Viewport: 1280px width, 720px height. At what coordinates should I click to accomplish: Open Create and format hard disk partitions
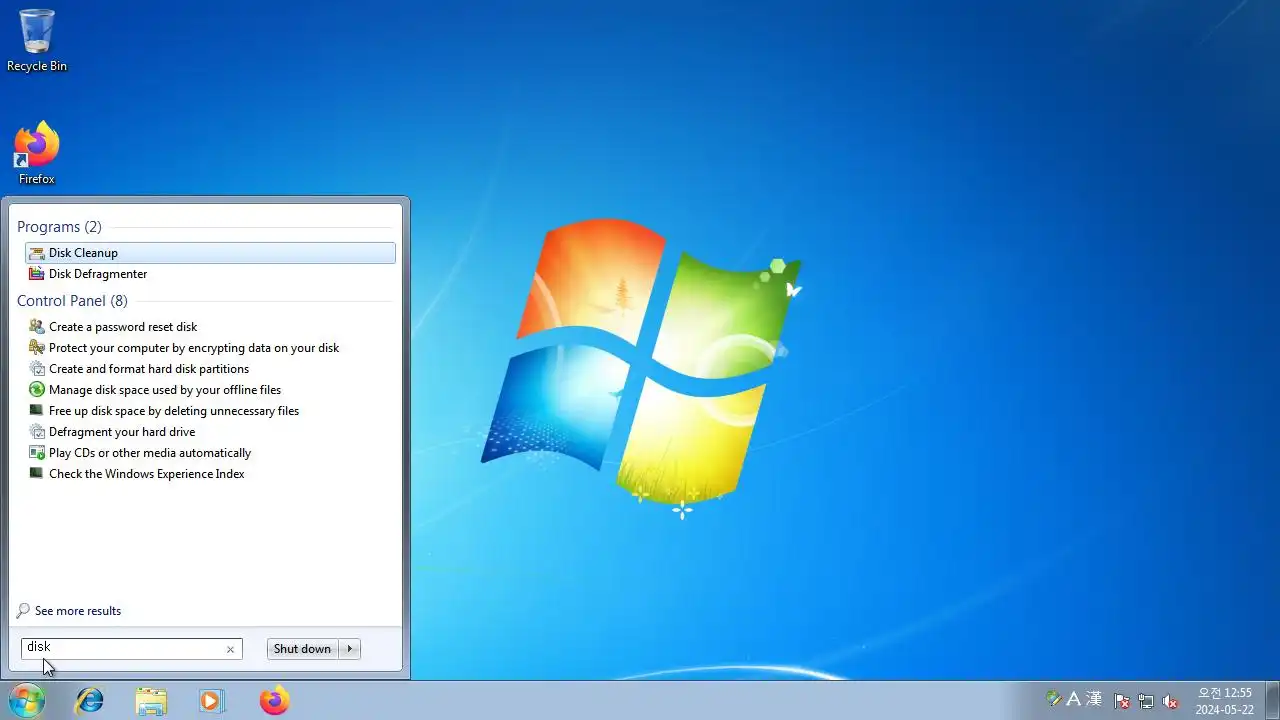tap(210, 369)
